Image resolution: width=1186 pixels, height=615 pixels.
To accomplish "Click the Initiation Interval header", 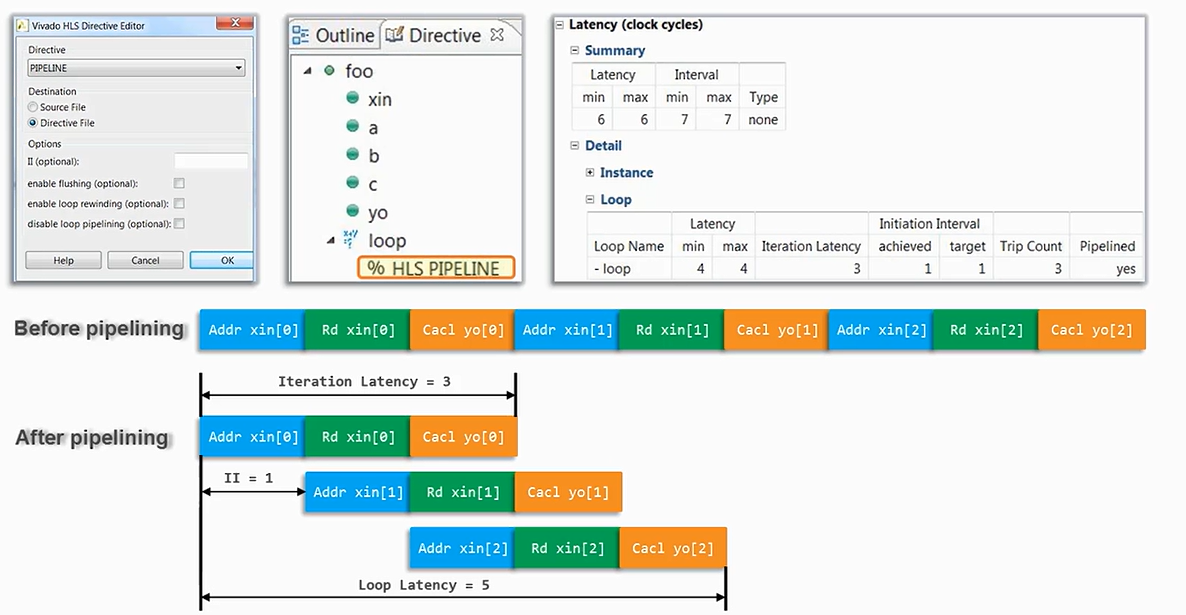I will 929,224.
